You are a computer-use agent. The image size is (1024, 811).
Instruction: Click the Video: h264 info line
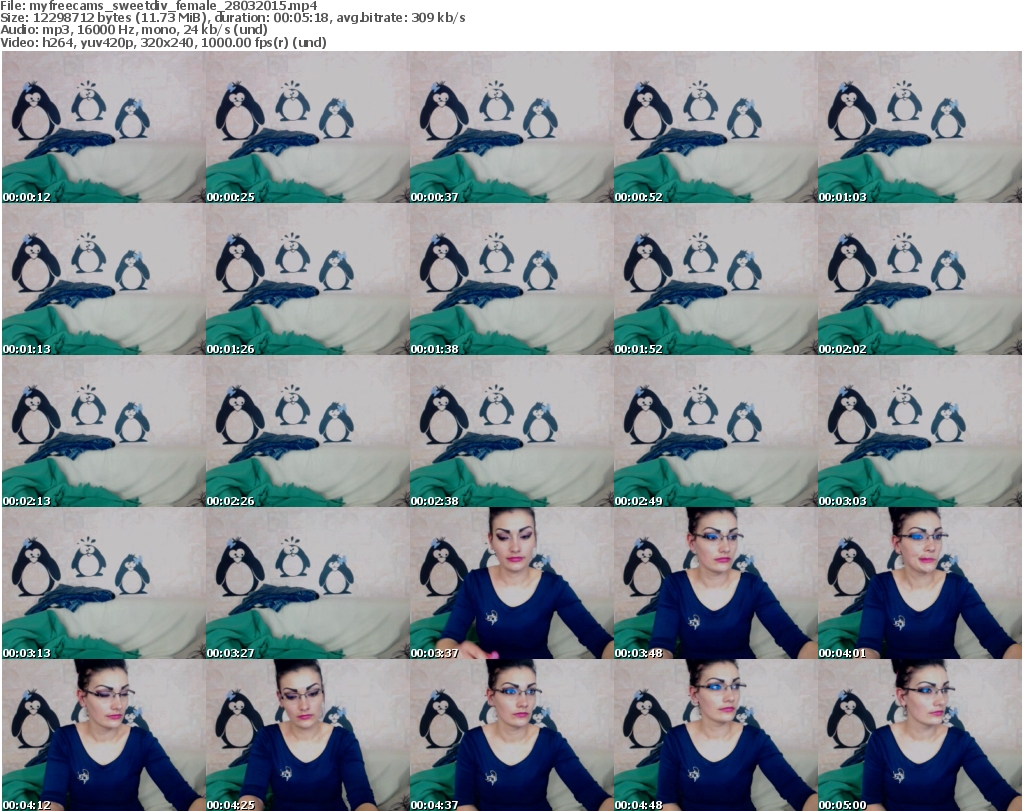(163, 42)
